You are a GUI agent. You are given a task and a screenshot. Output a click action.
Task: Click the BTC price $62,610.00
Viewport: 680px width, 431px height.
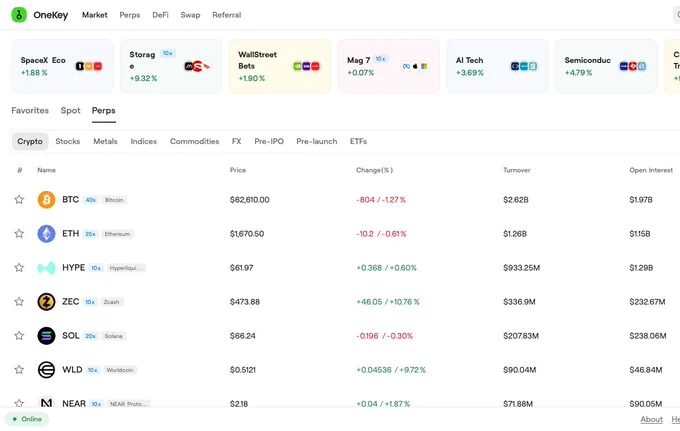point(249,200)
